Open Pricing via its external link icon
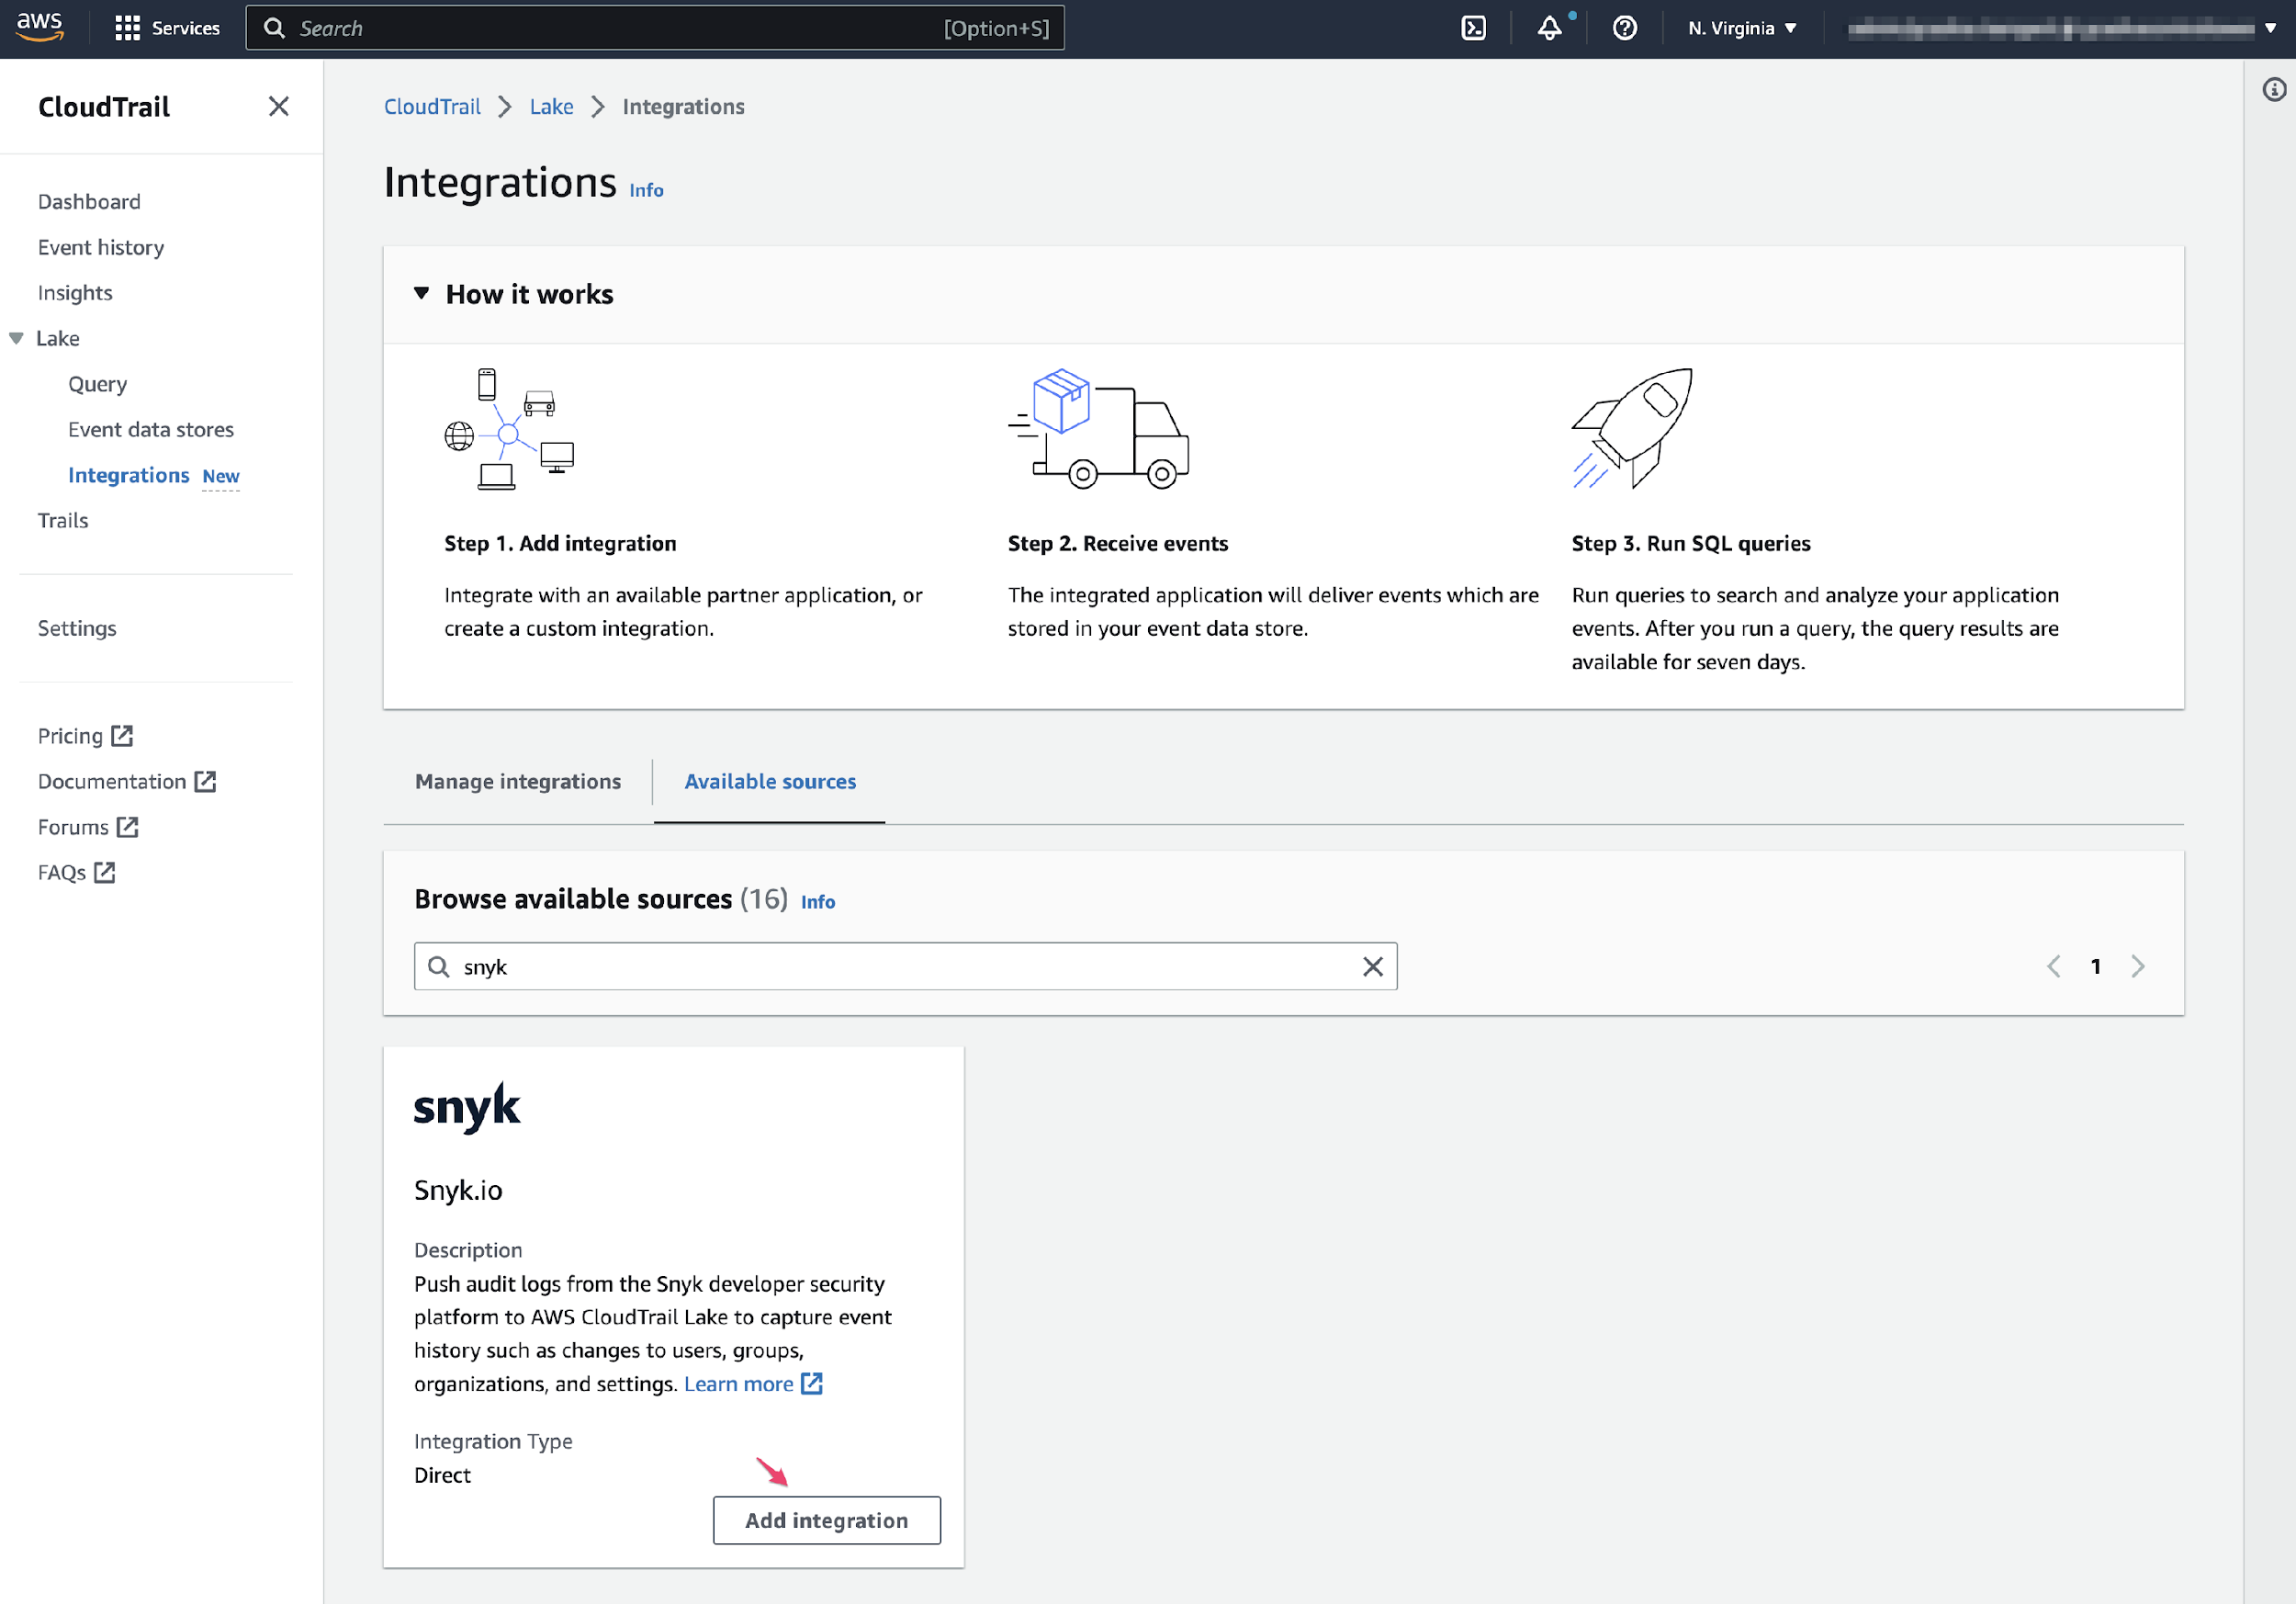The image size is (2296, 1604). click(x=122, y=735)
